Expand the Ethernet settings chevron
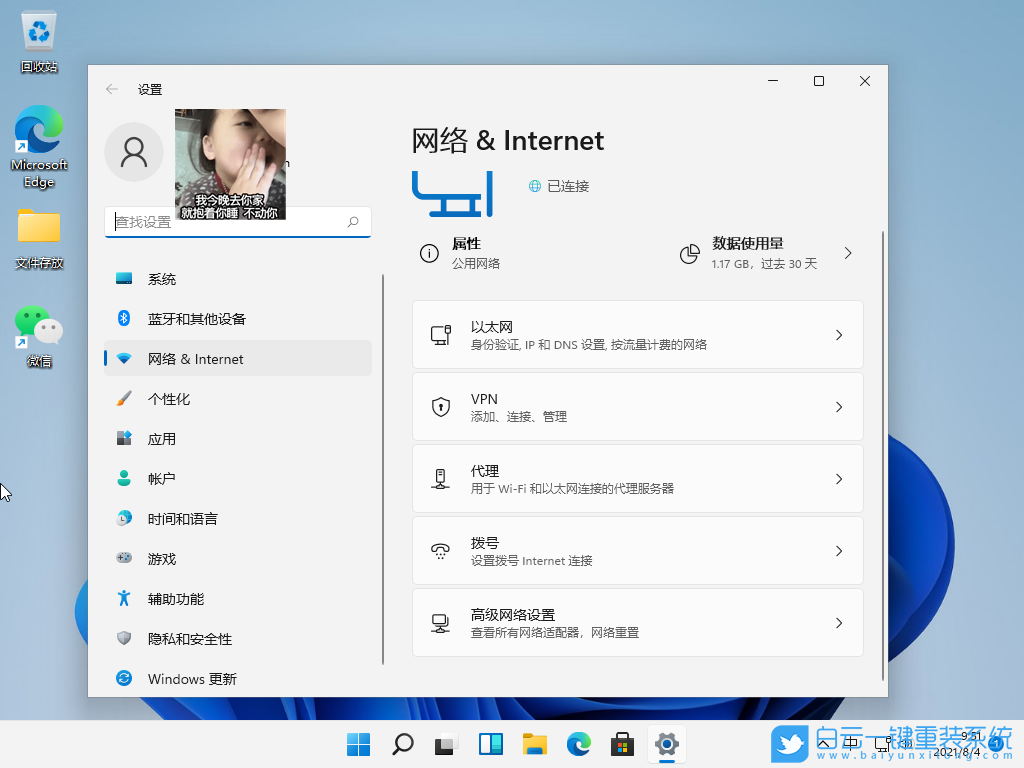The image size is (1024, 768). point(839,334)
